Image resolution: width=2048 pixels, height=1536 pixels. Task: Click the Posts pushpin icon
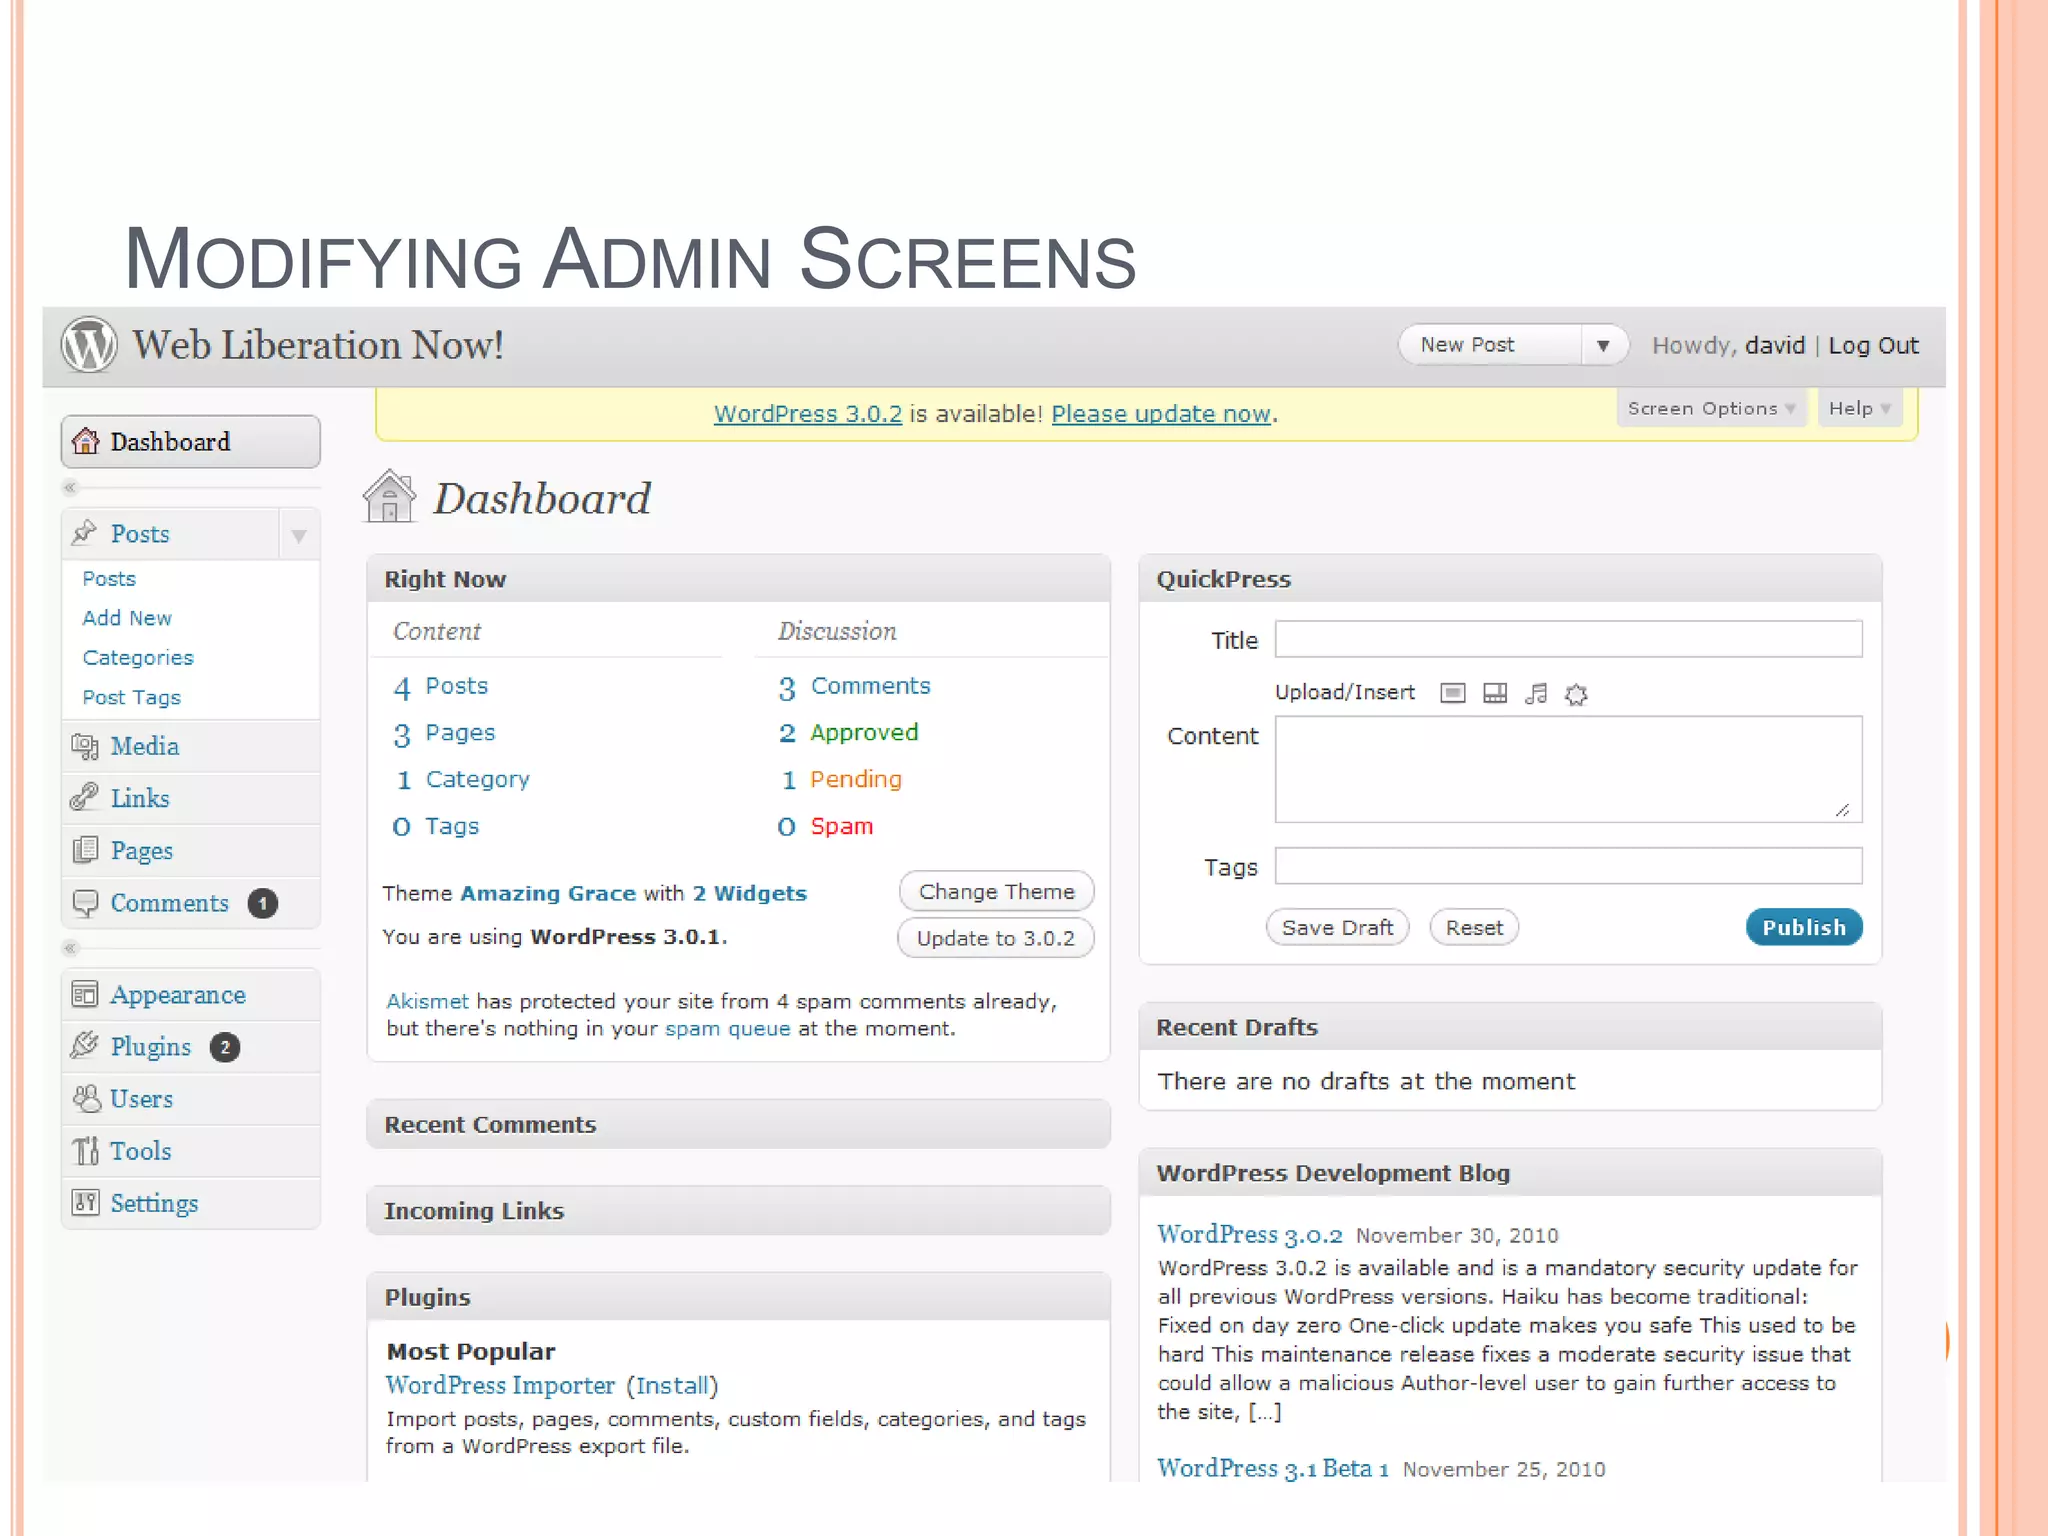[x=85, y=532]
